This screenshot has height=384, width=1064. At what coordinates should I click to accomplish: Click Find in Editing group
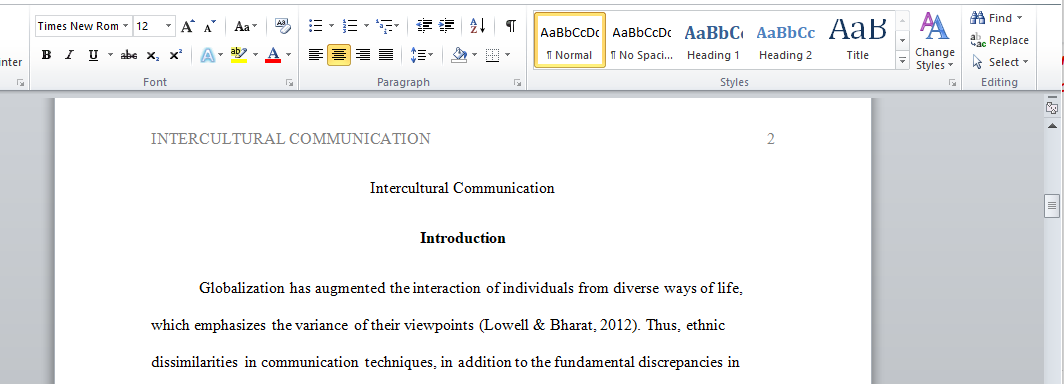point(996,18)
